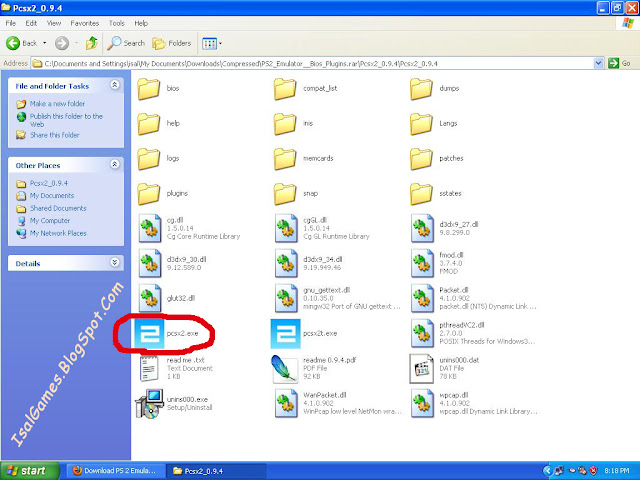Click the Search toolbar button
This screenshot has height=480, width=640.
click(126, 43)
